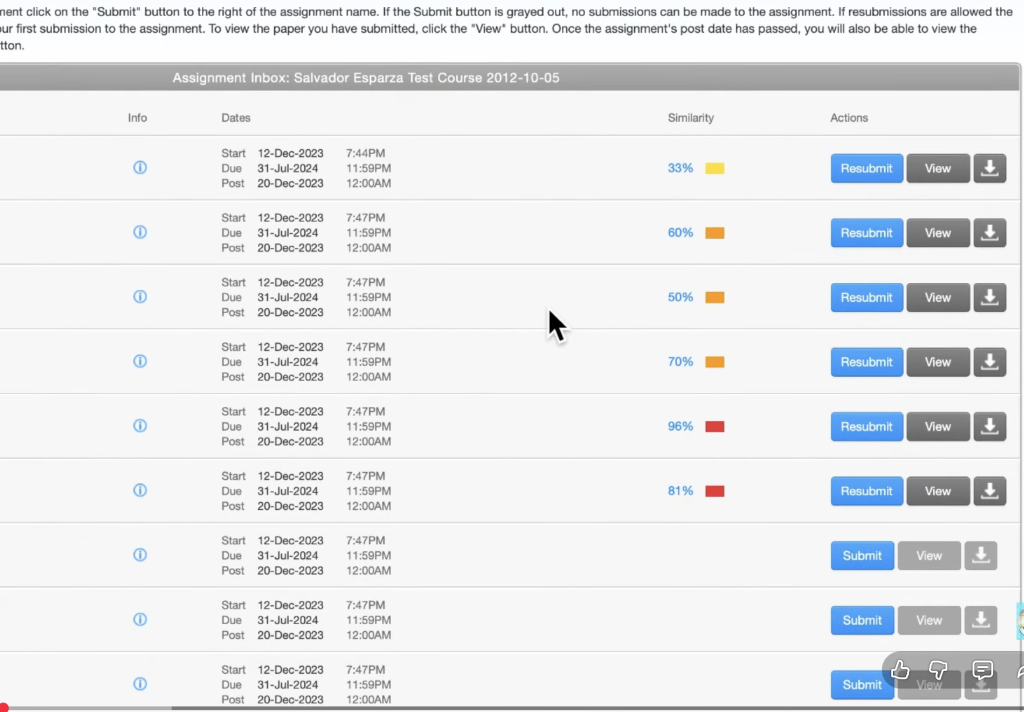Click download icon for the 81% similarity row
This screenshot has height=712, width=1024.
point(989,491)
